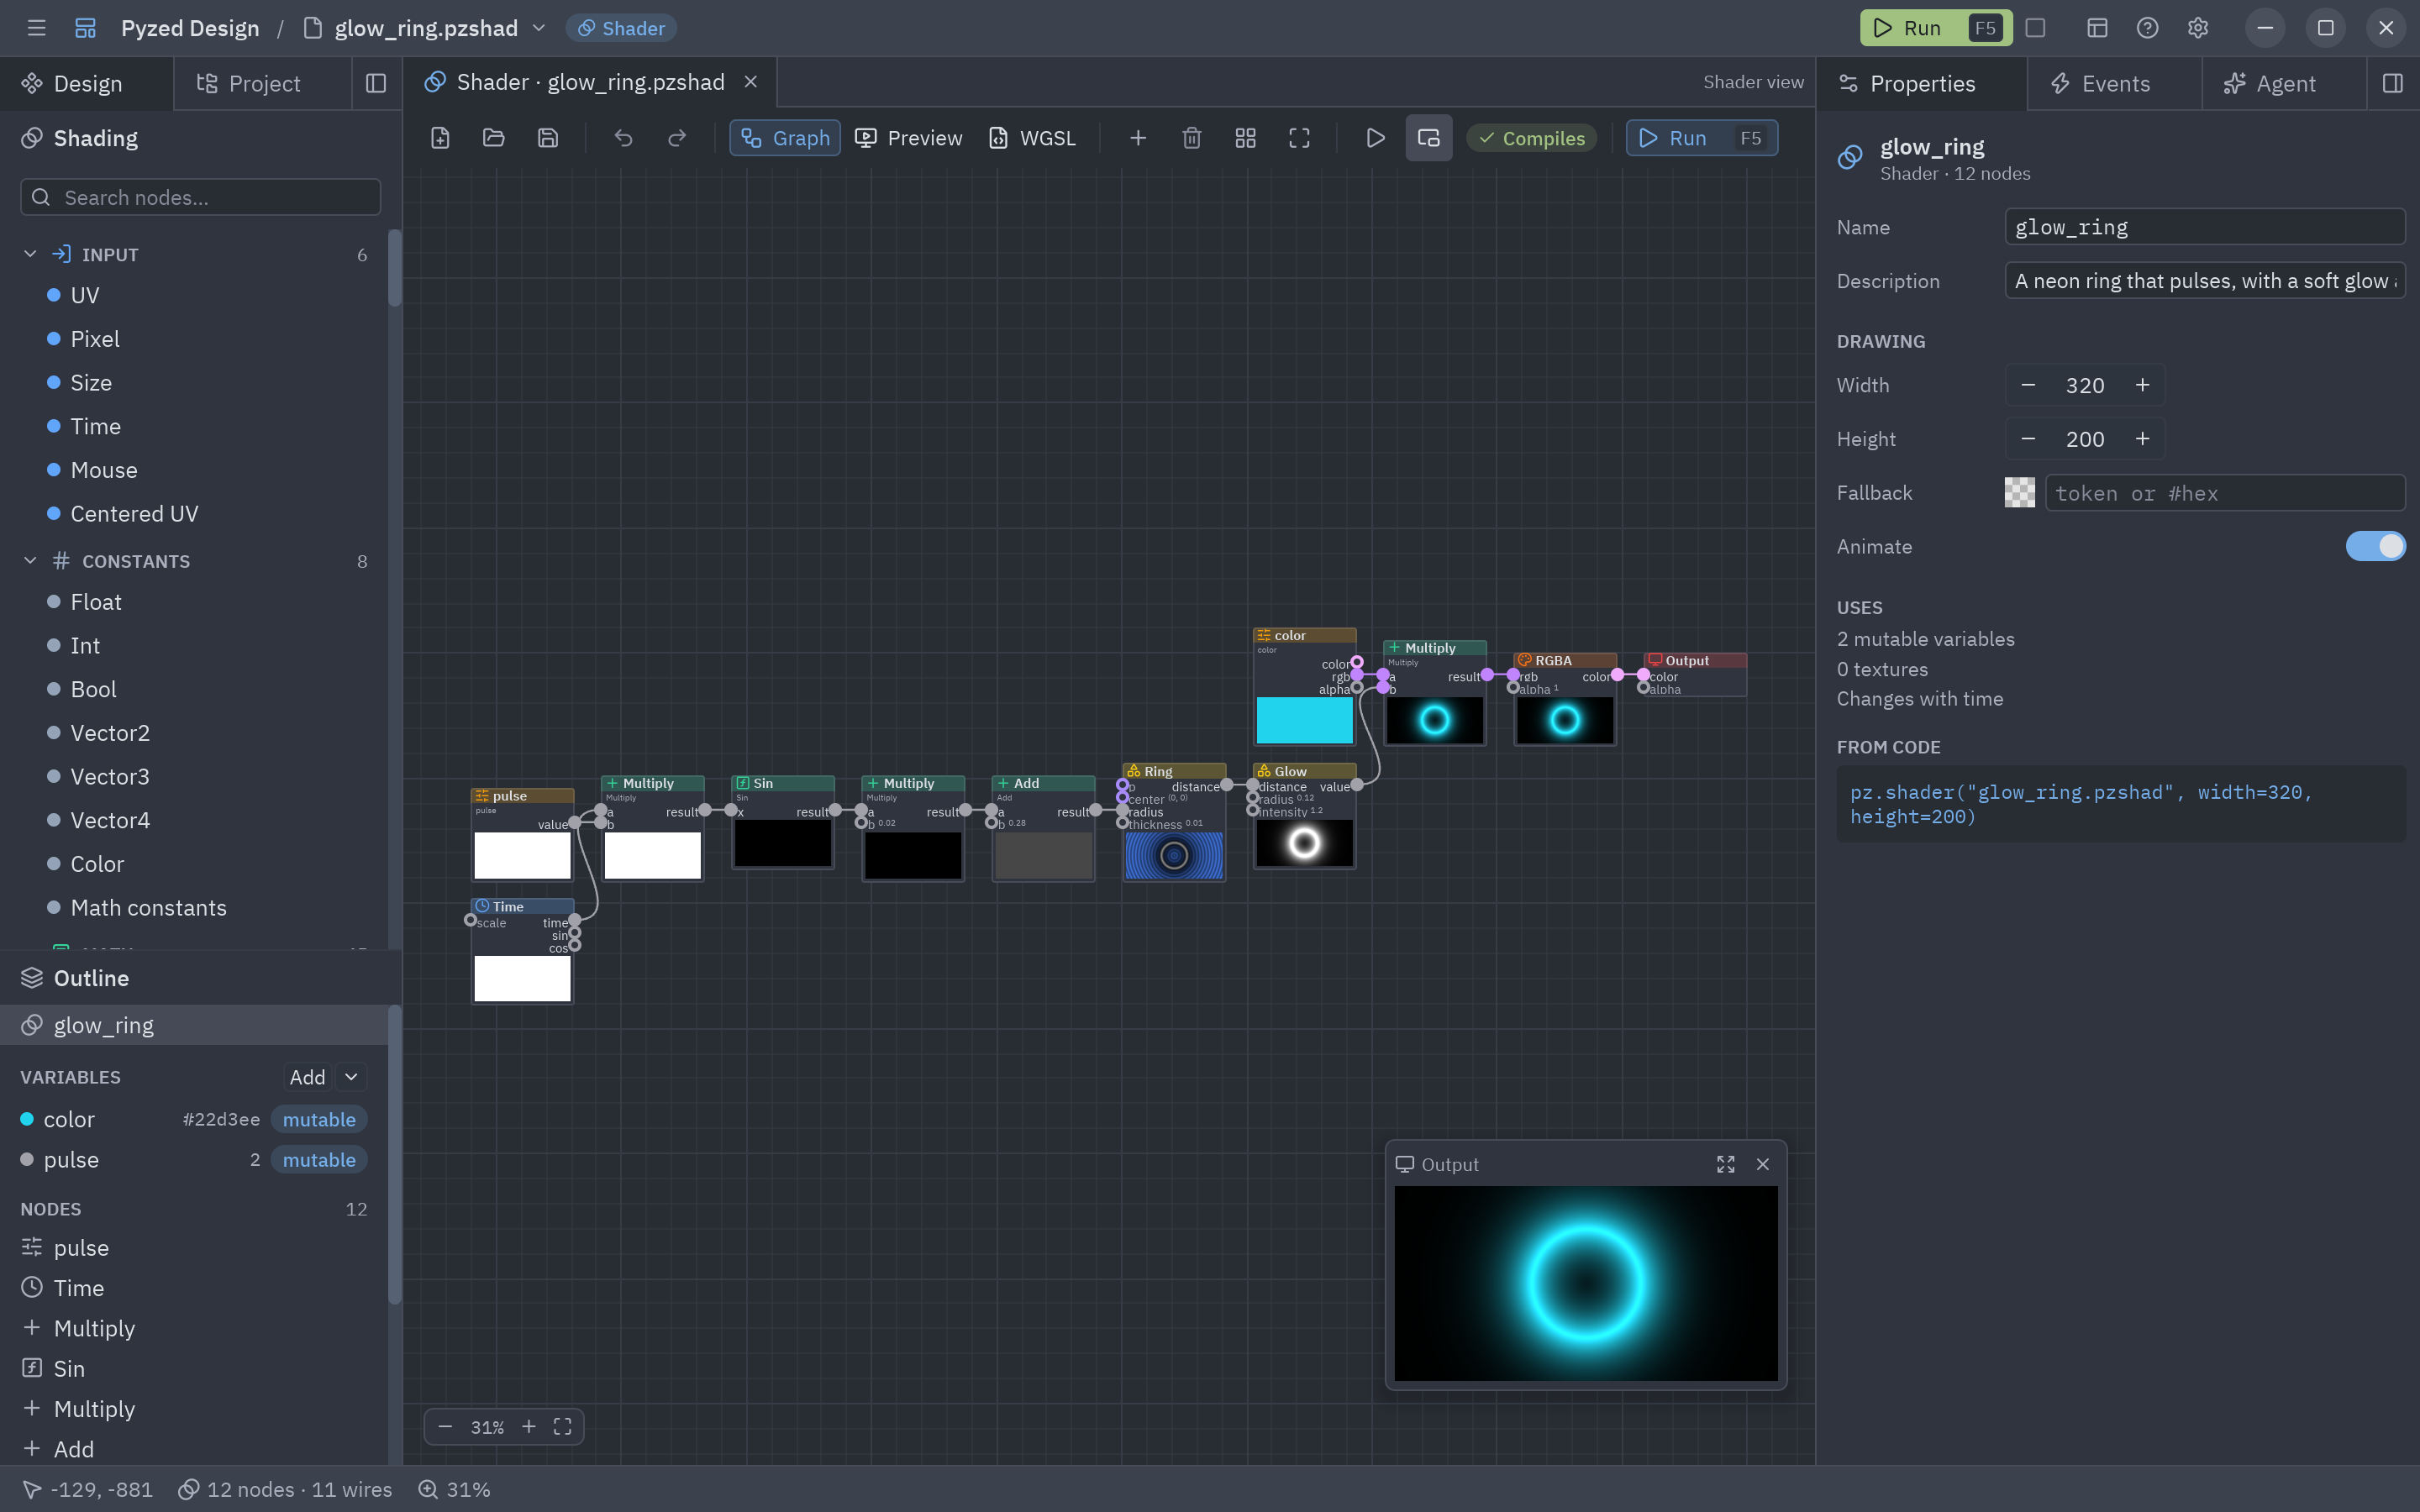Open a shader file with folder icon
The height and width of the screenshot is (1512, 2420).
[494, 138]
